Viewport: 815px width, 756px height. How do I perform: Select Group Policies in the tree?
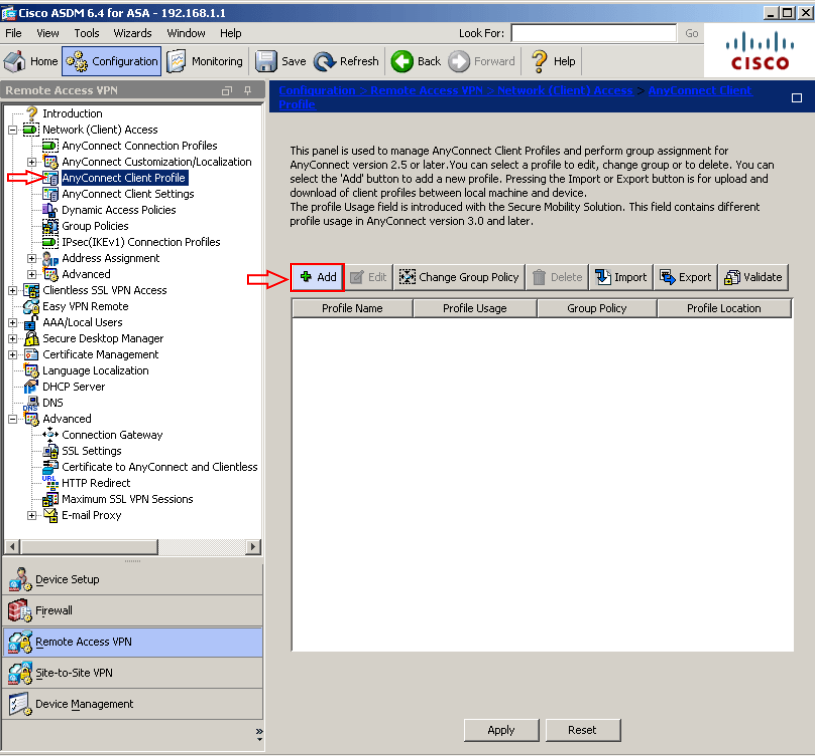pyautogui.click(x=95, y=226)
